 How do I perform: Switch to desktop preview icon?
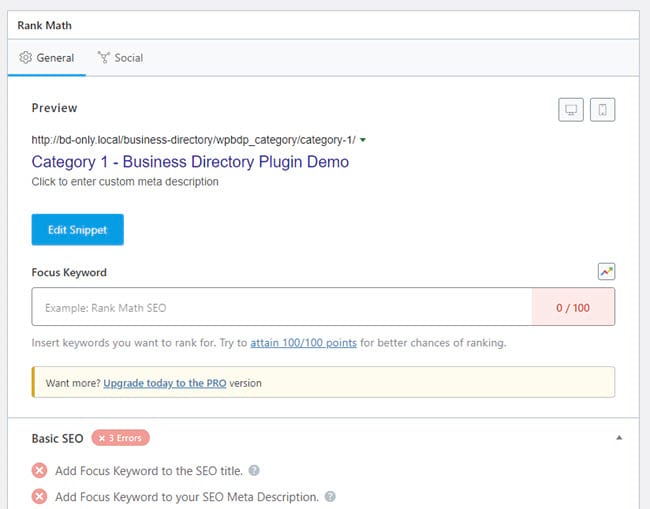click(x=571, y=110)
